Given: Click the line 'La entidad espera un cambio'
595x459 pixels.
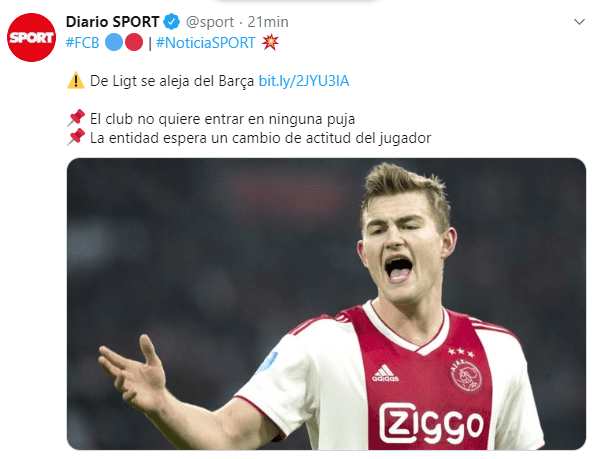Looking at the screenshot, I should 260,138.
